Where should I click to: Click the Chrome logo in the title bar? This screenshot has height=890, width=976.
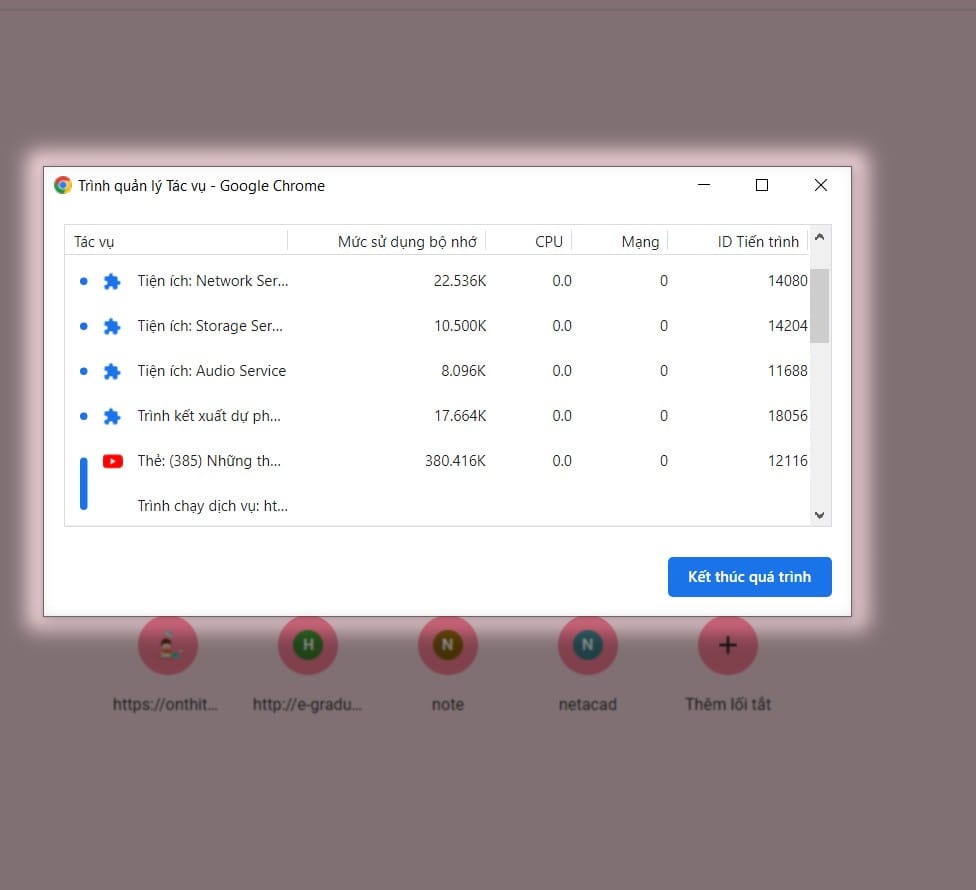[x=63, y=185]
